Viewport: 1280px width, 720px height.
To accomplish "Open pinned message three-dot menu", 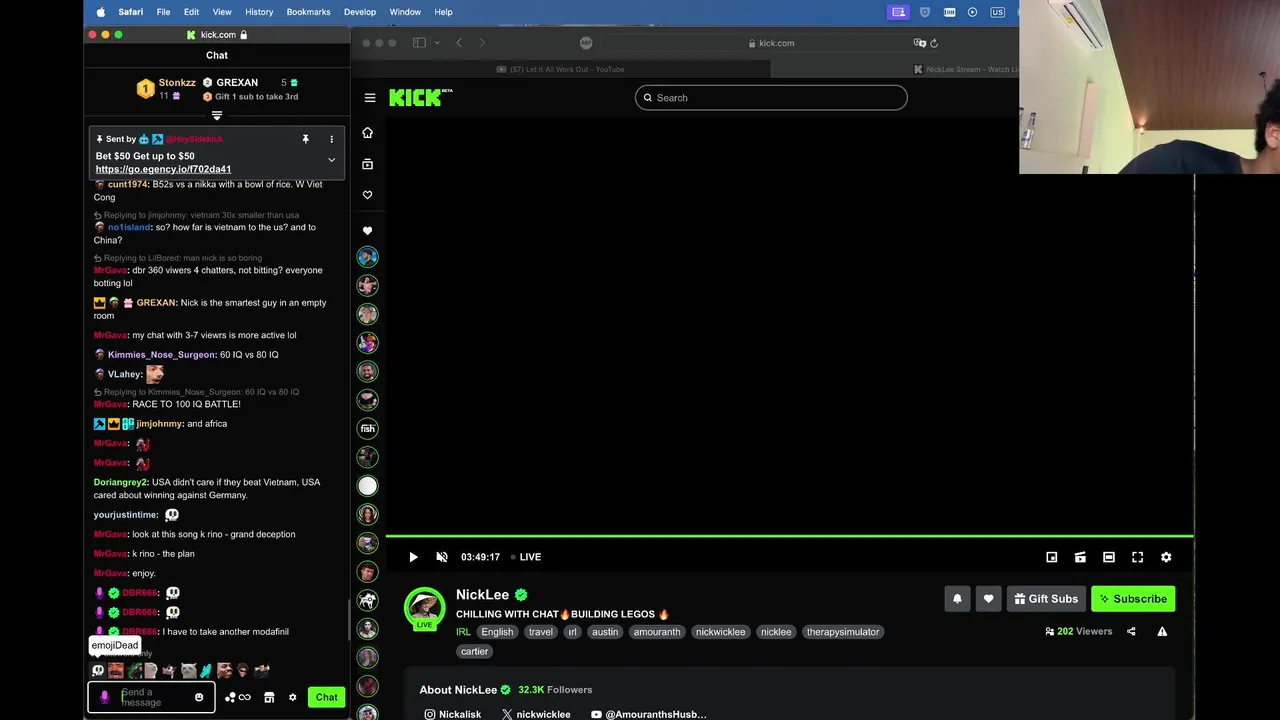I will pyautogui.click(x=331, y=139).
